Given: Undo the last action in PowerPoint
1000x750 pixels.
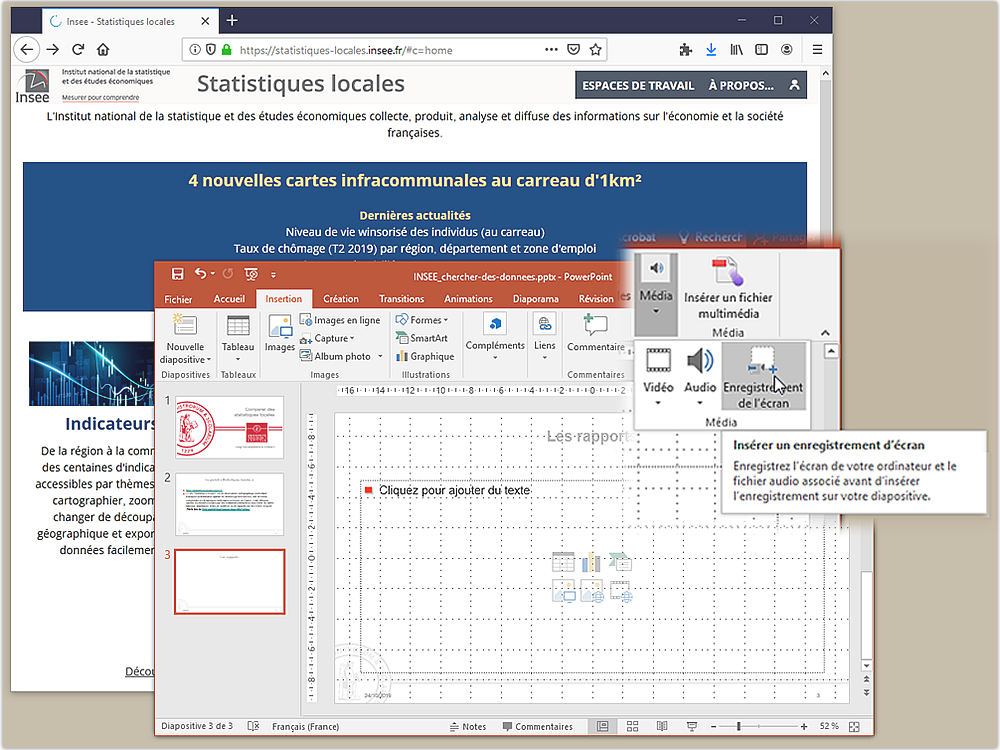Looking at the screenshot, I should click(x=201, y=274).
